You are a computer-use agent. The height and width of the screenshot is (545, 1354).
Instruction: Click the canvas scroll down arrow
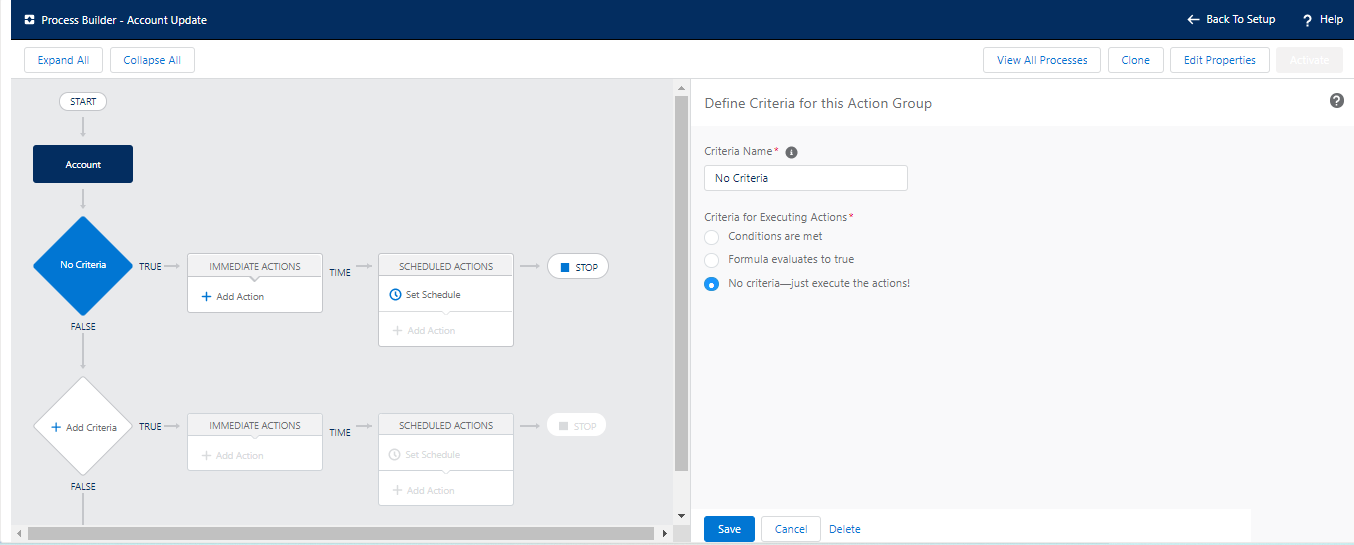(x=682, y=516)
